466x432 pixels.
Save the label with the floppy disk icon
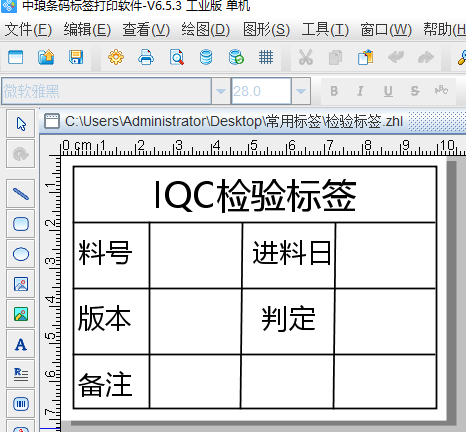(76, 57)
